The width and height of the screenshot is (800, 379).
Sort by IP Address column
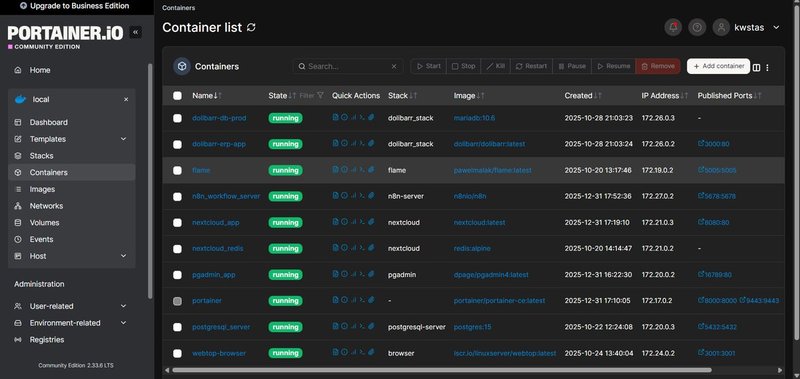[x=665, y=95]
